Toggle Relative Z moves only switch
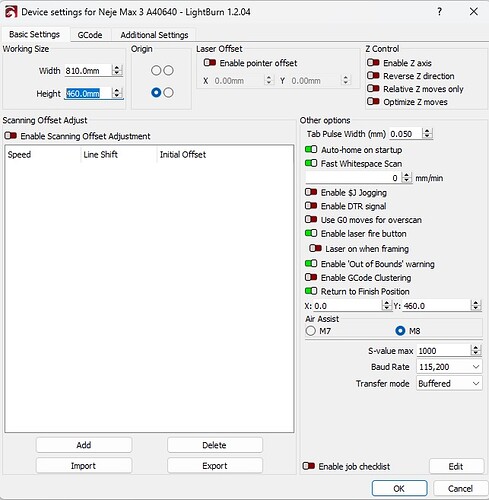Screen dimensions: 489x500 tap(373, 89)
